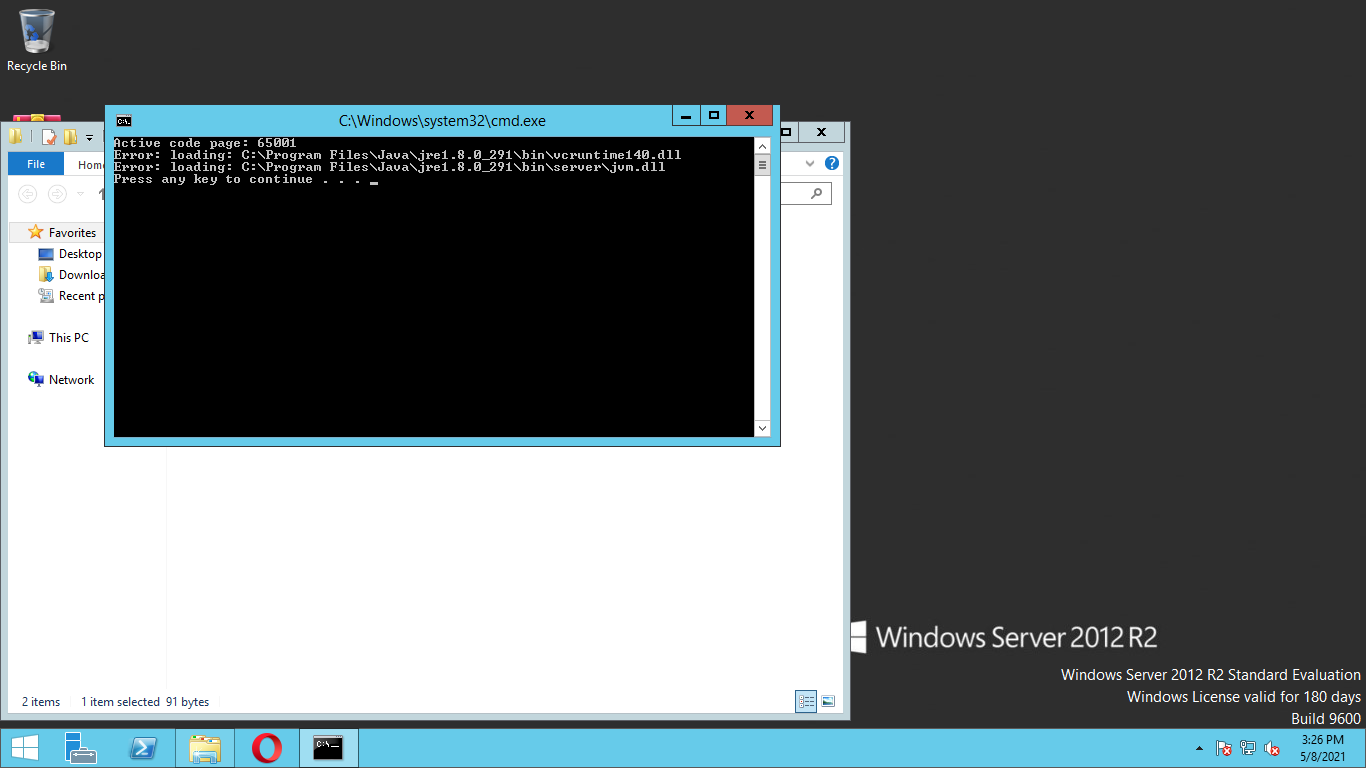Viewport: 1366px width, 768px height.
Task: Open the Action Center flag icon
Action: click(x=1223, y=748)
